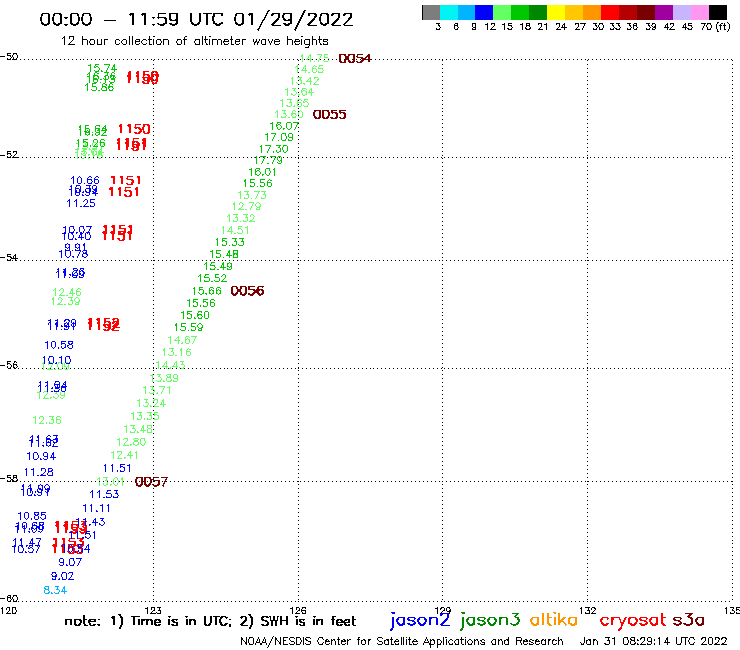Click subtitle '12 hour collection of altimeter wave heights'

click(x=194, y=41)
